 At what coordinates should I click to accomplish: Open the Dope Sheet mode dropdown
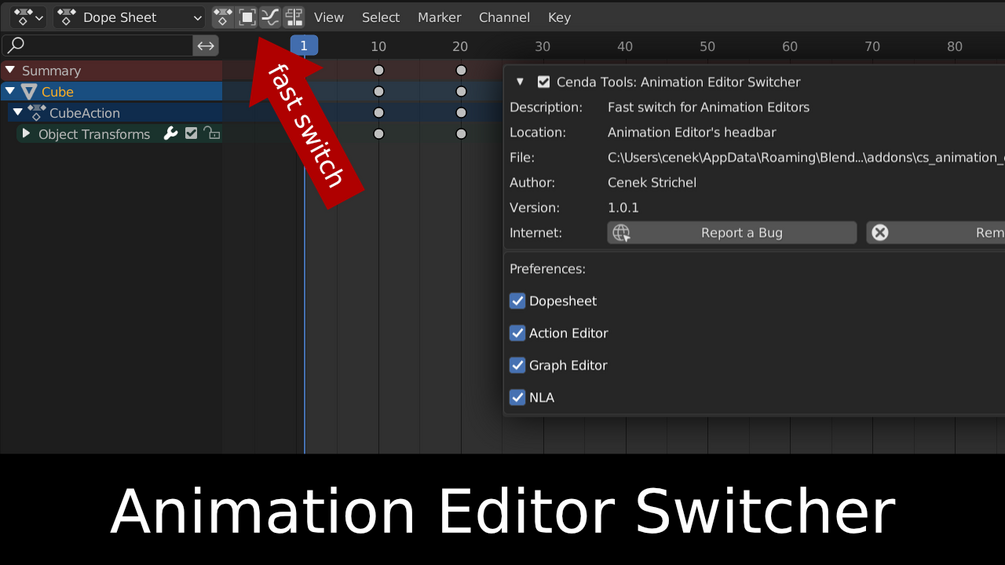coord(129,17)
